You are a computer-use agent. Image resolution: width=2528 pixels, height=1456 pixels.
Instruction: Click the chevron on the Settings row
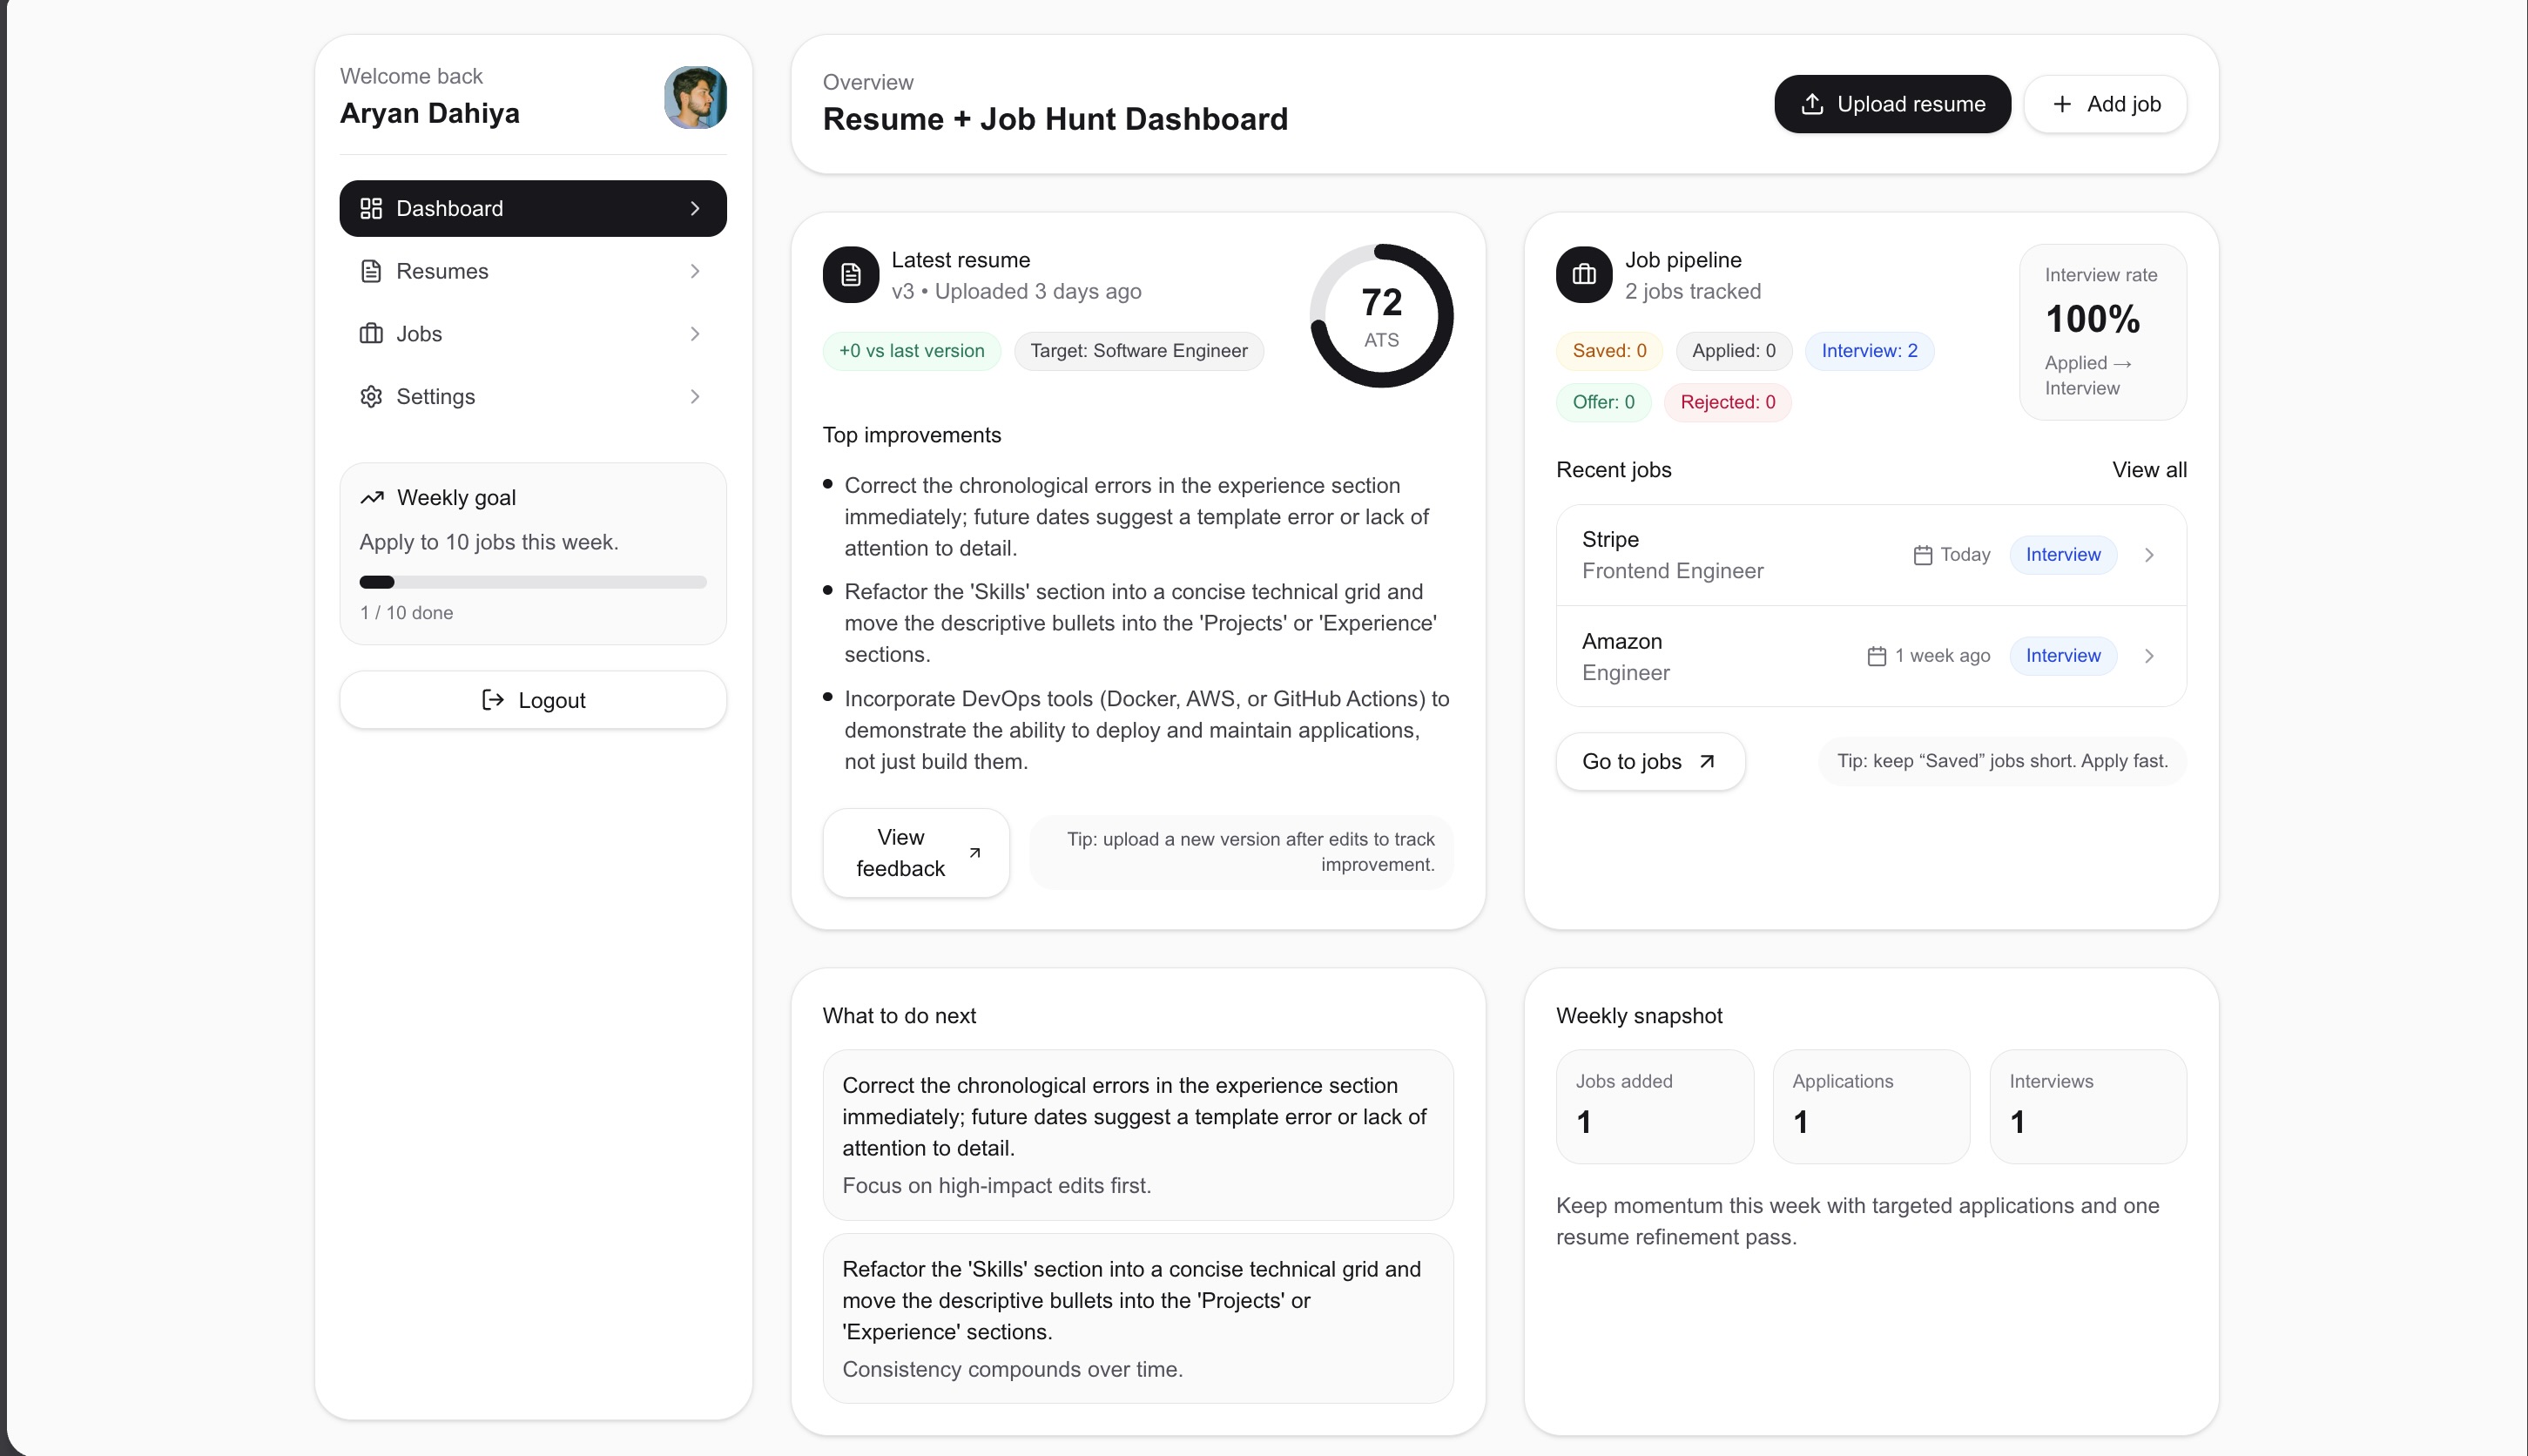695,397
